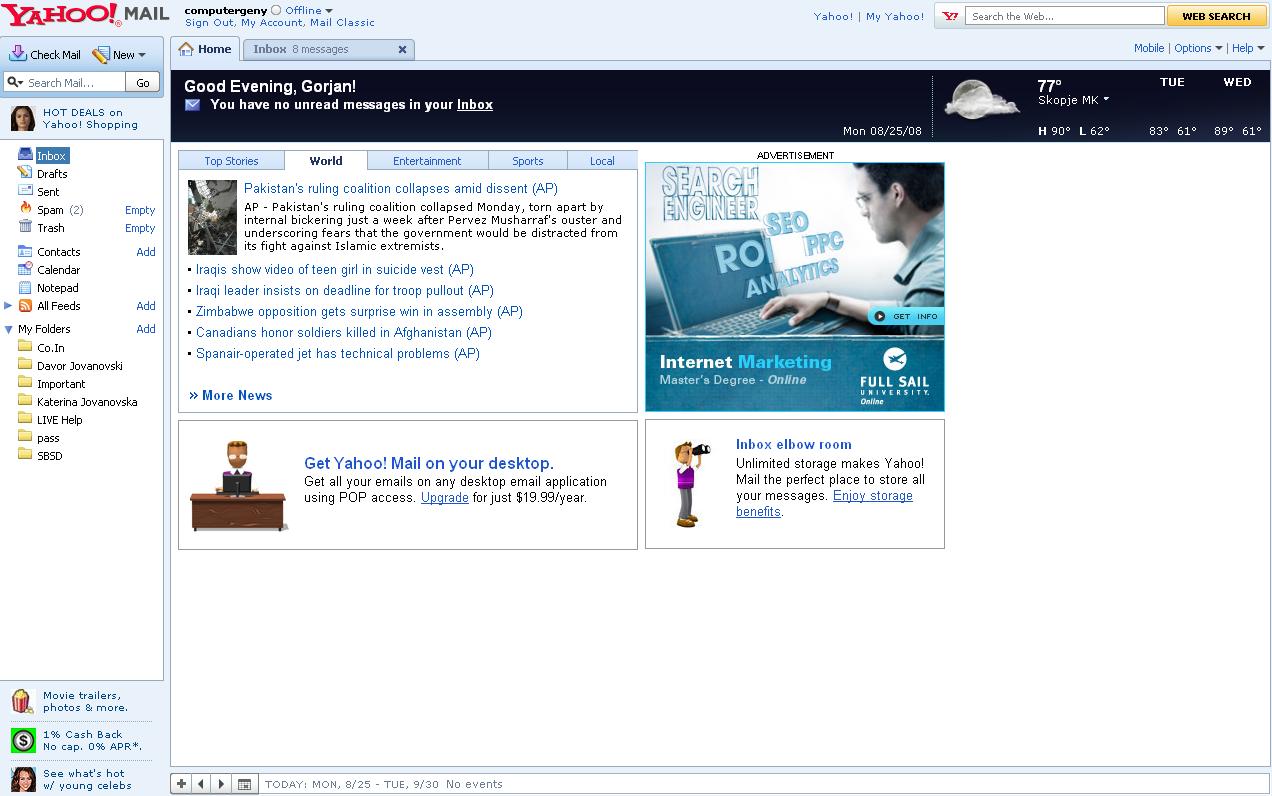Viewport: 1272px width, 796px height.
Task: Select the Top Stories news tab
Action: click(x=231, y=161)
